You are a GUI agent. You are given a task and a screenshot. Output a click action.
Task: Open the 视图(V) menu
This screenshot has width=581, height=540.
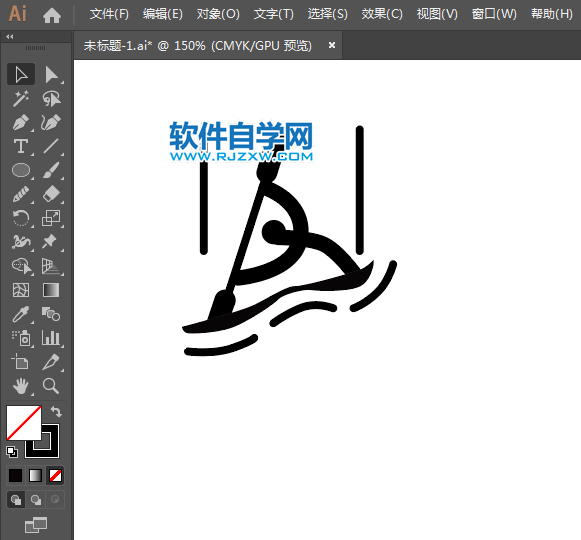click(437, 14)
